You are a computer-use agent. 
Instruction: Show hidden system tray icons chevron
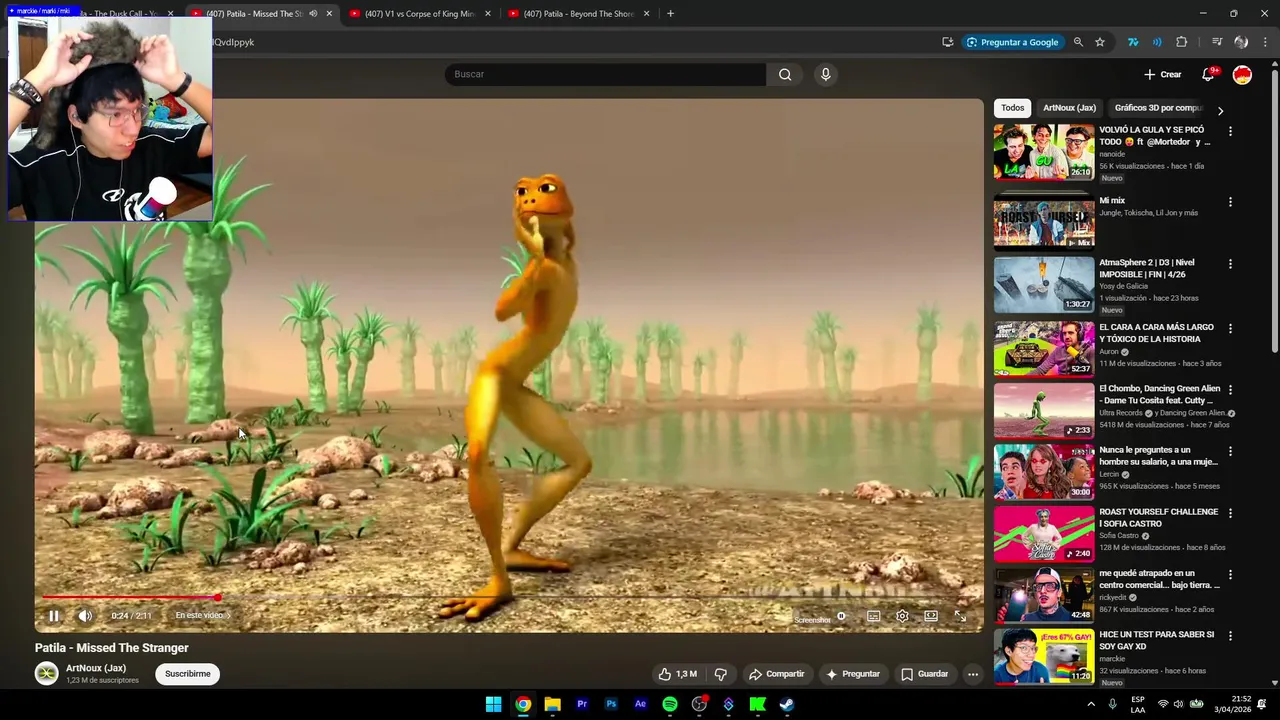(x=1090, y=704)
